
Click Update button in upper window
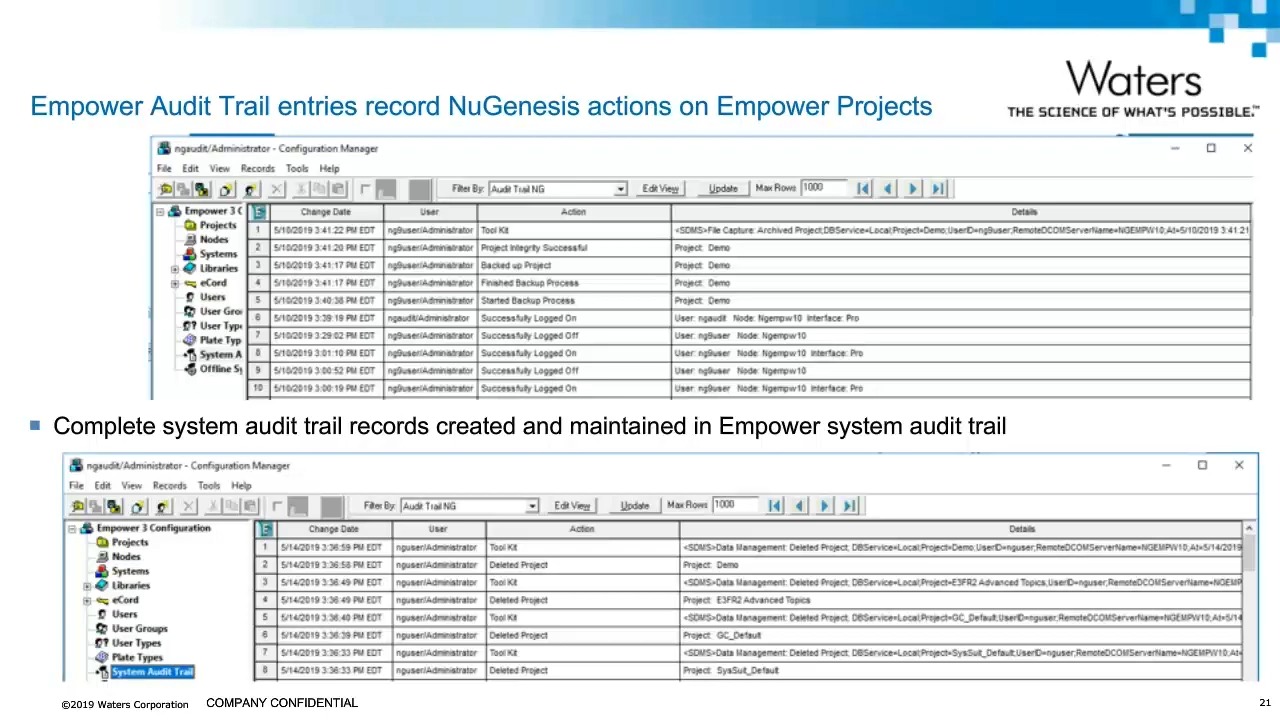click(x=723, y=189)
